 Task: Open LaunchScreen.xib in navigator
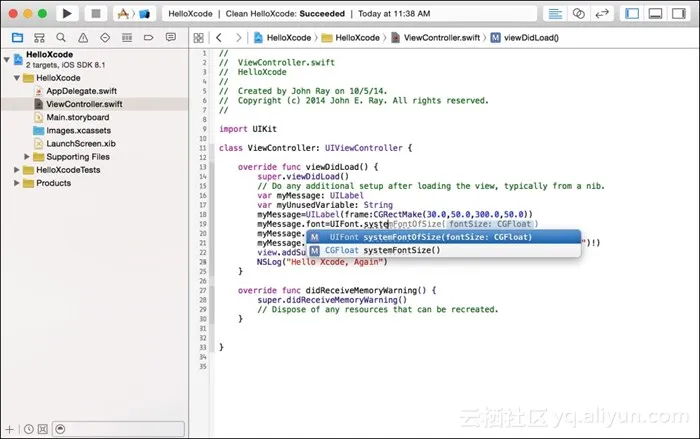click(94, 144)
